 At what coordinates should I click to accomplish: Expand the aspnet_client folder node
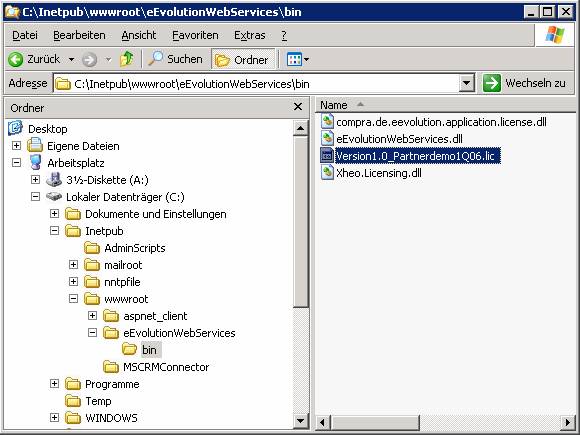(92, 316)
